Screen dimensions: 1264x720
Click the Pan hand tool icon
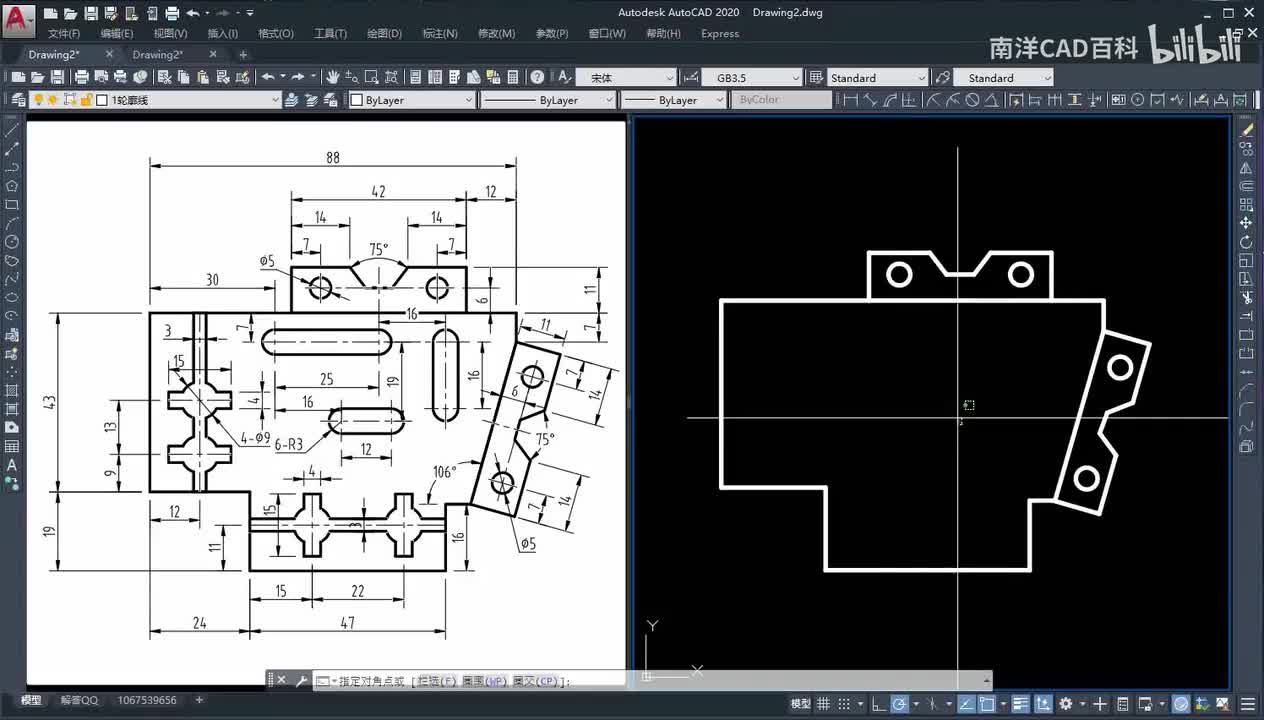click(331, 77)
